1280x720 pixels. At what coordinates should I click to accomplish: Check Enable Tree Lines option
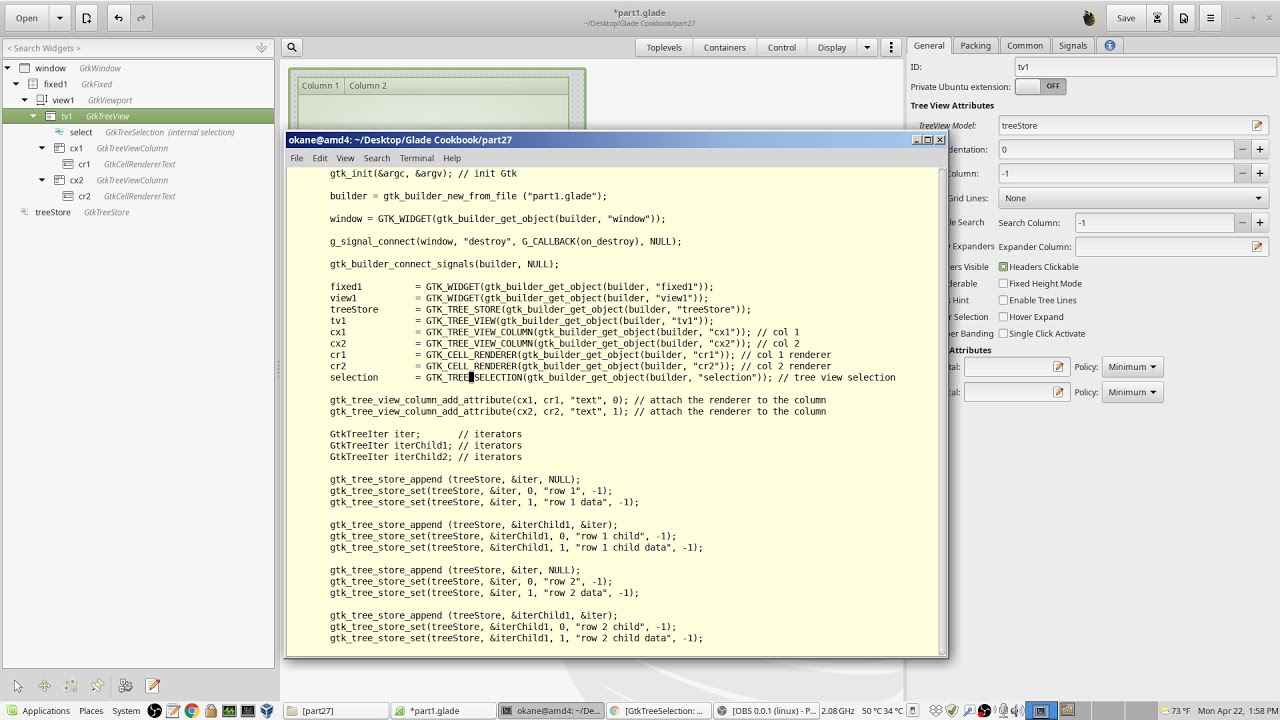pyautogui.click(x=1003, y=300)
